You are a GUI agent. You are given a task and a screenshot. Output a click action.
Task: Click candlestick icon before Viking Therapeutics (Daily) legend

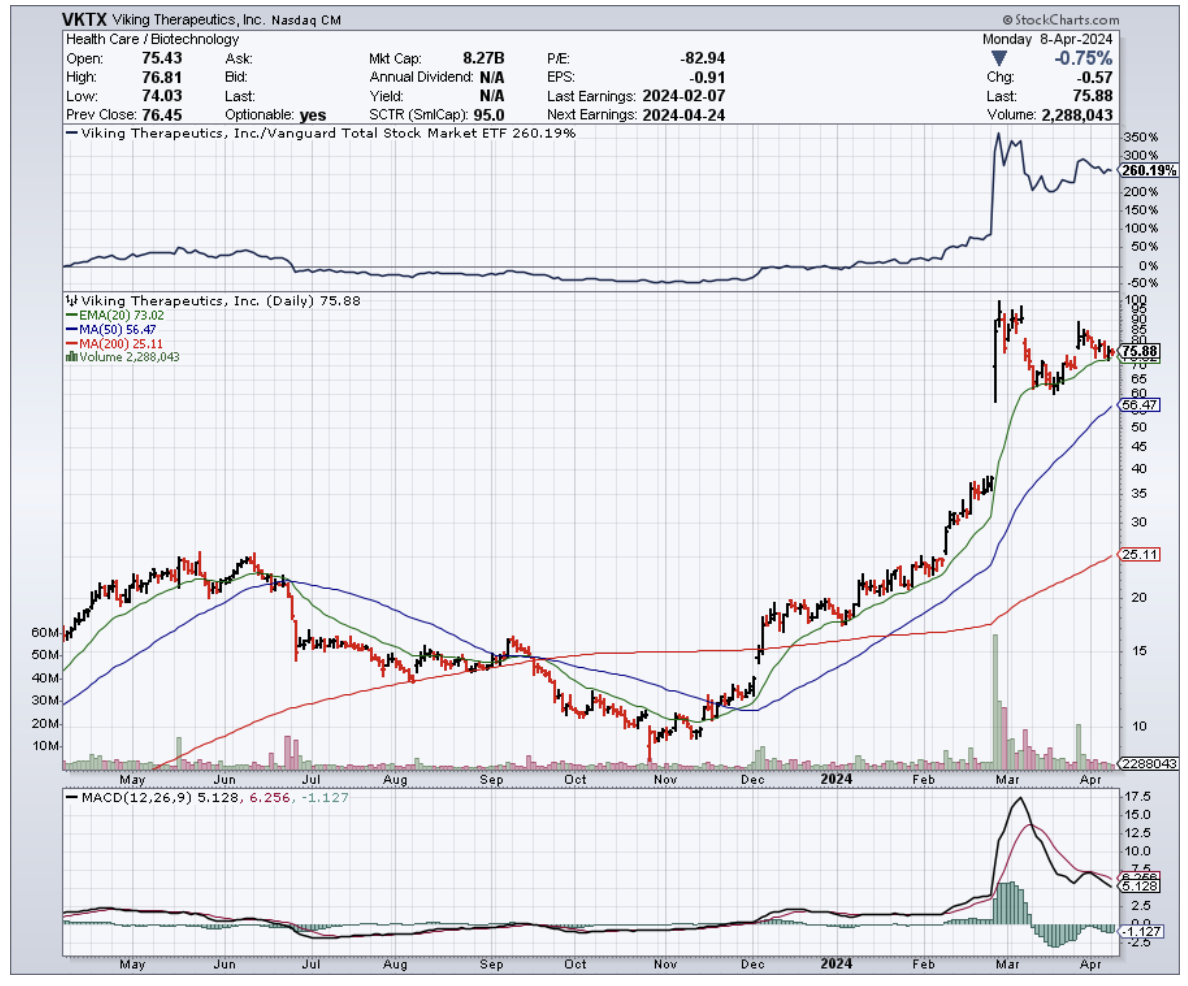click(70, 300)
